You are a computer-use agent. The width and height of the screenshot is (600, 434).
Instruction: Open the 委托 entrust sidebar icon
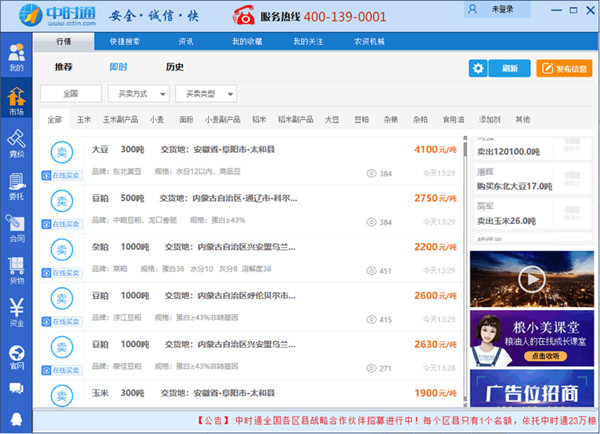click(16, 186)
